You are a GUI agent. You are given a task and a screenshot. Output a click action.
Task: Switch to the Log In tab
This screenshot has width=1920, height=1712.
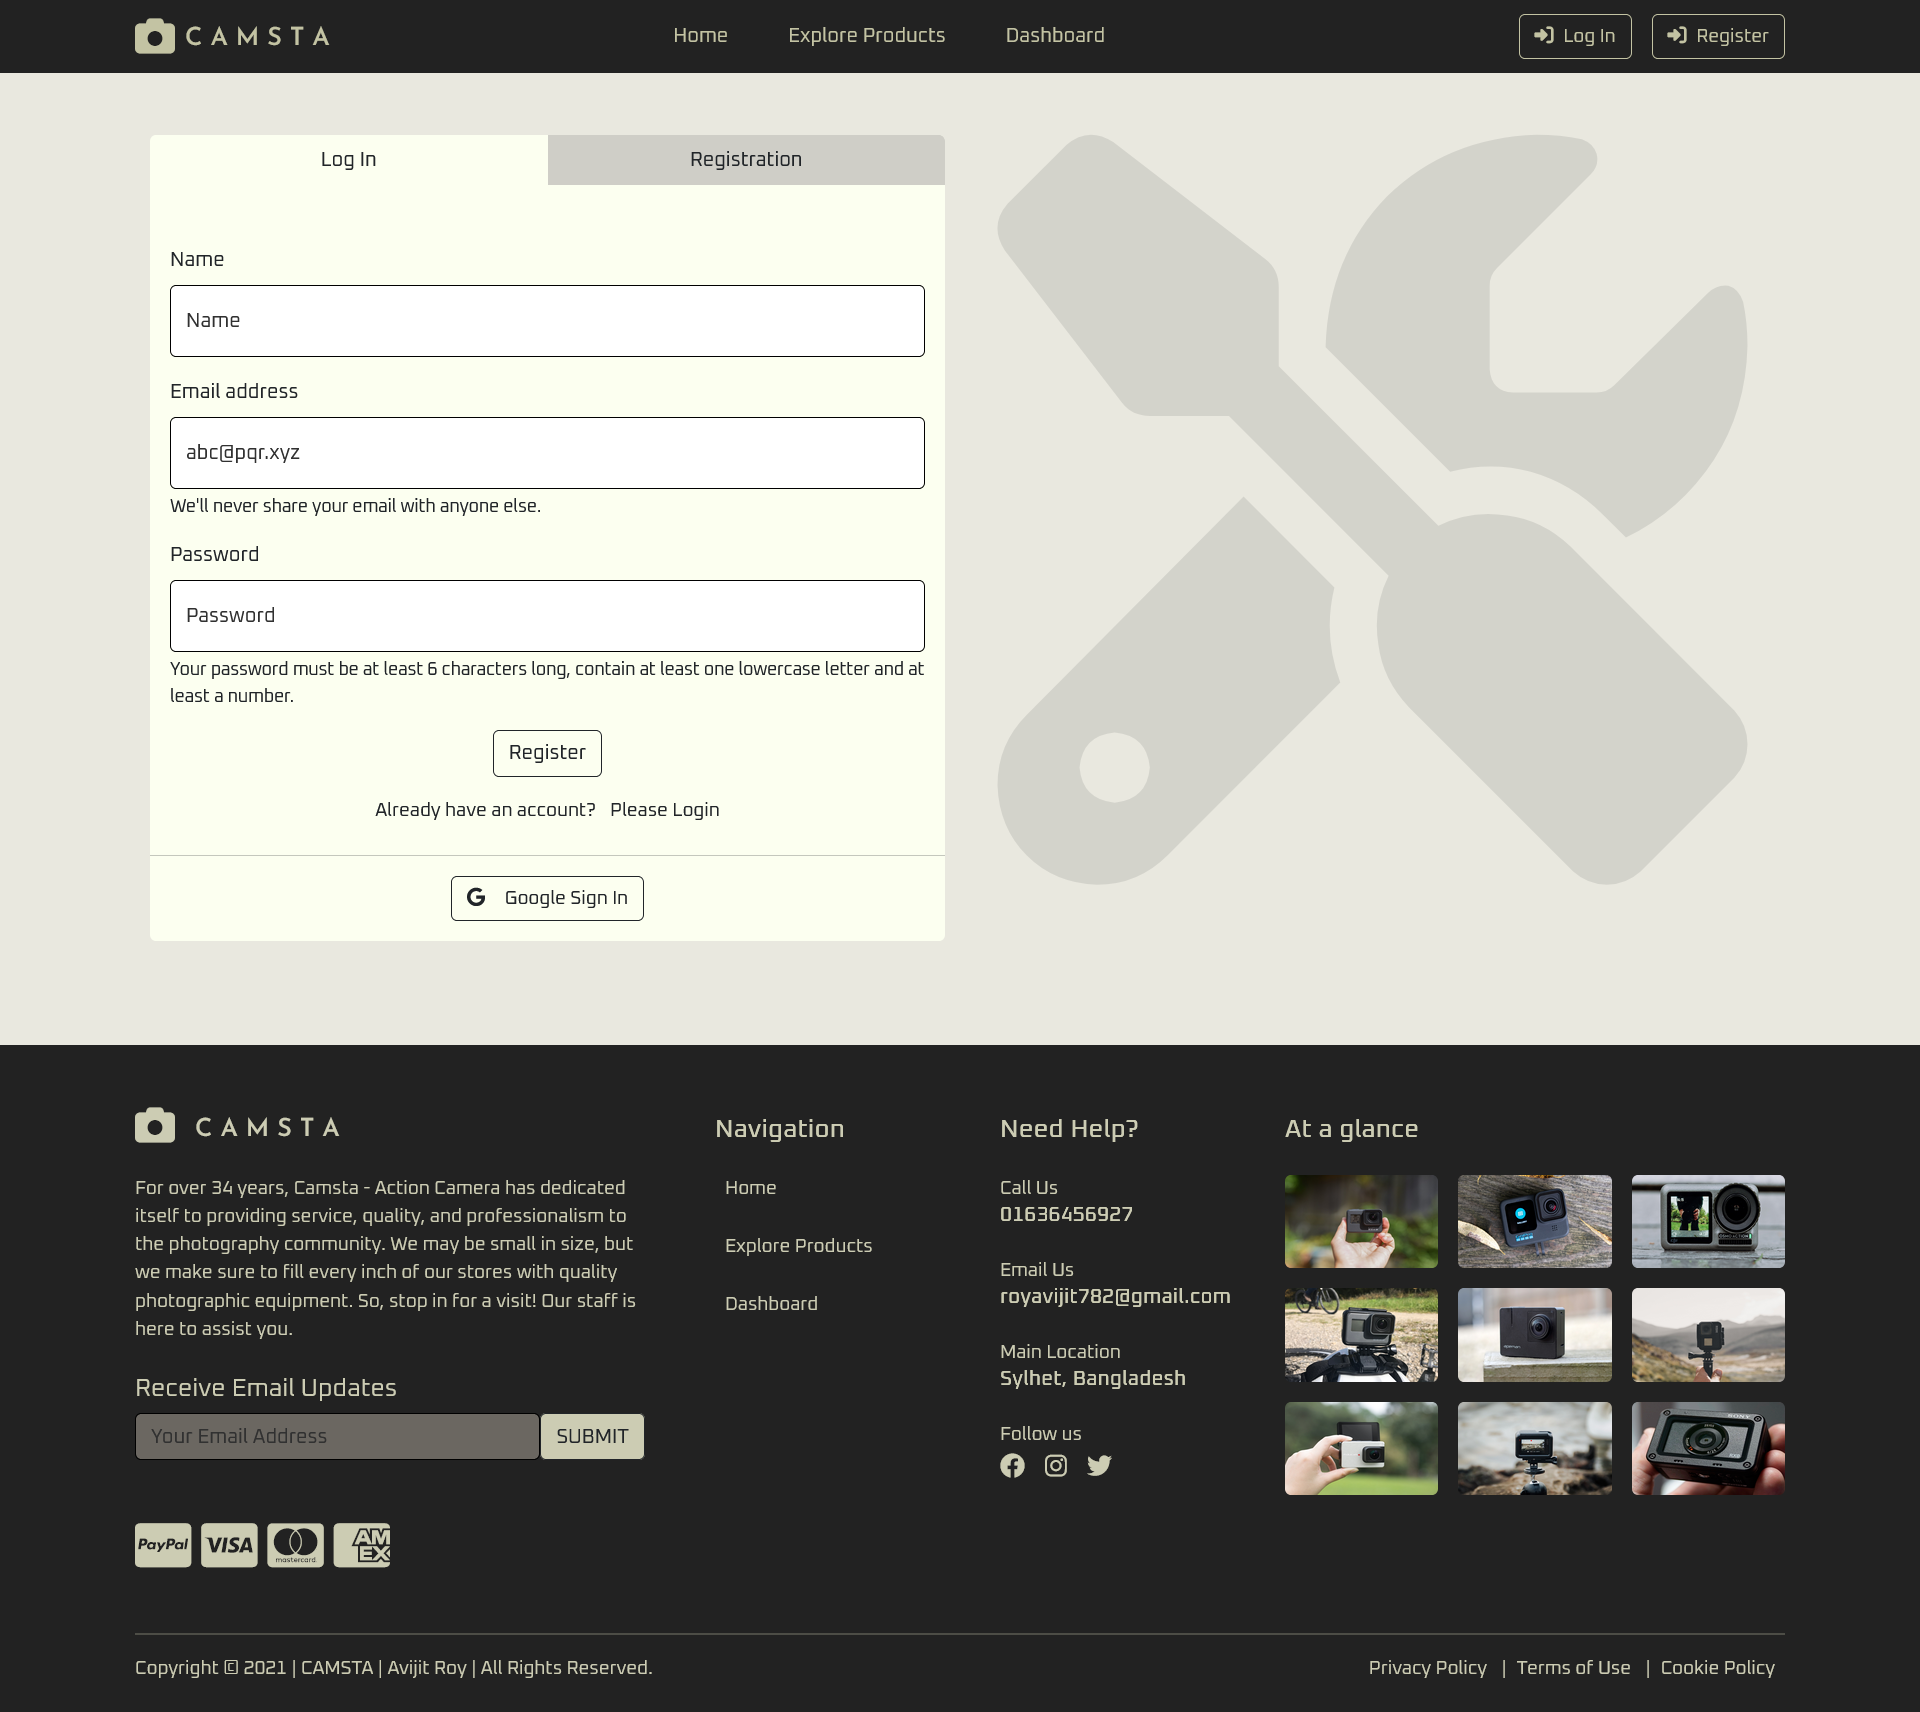pos(348,160)
